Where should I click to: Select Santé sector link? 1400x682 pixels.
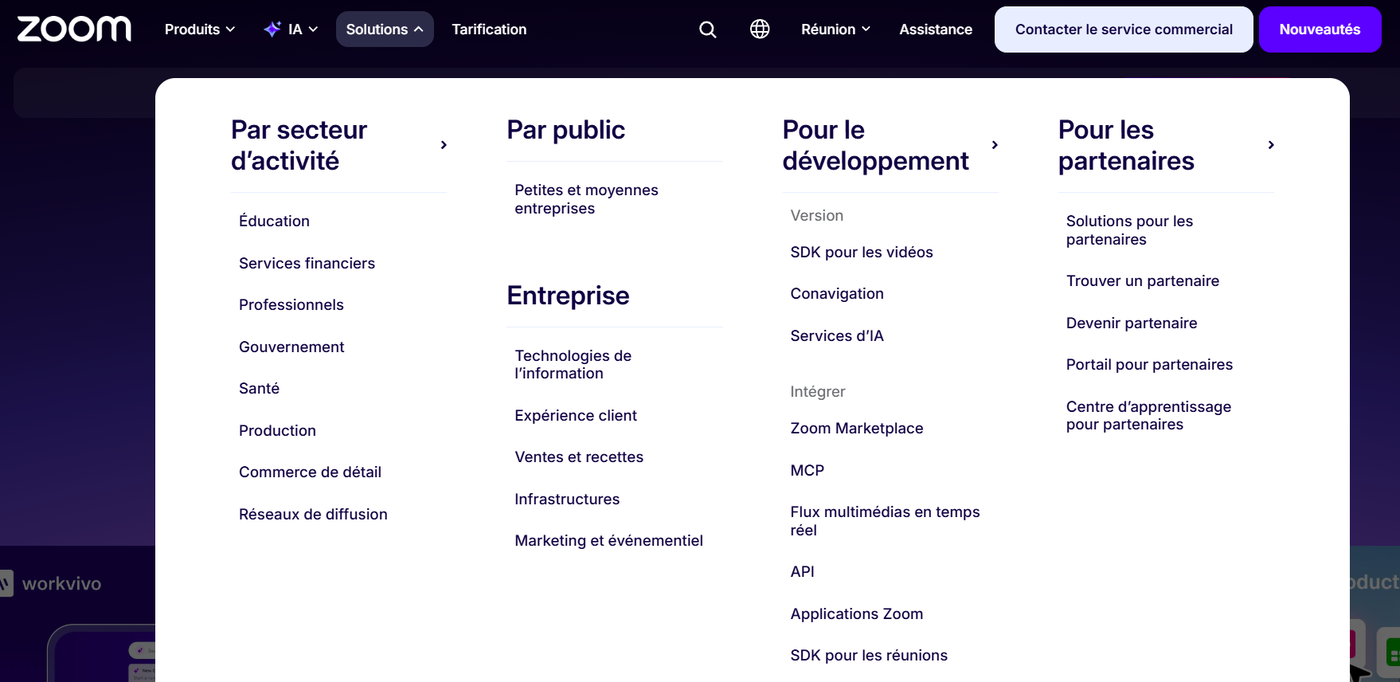click(x=259, y=388)
